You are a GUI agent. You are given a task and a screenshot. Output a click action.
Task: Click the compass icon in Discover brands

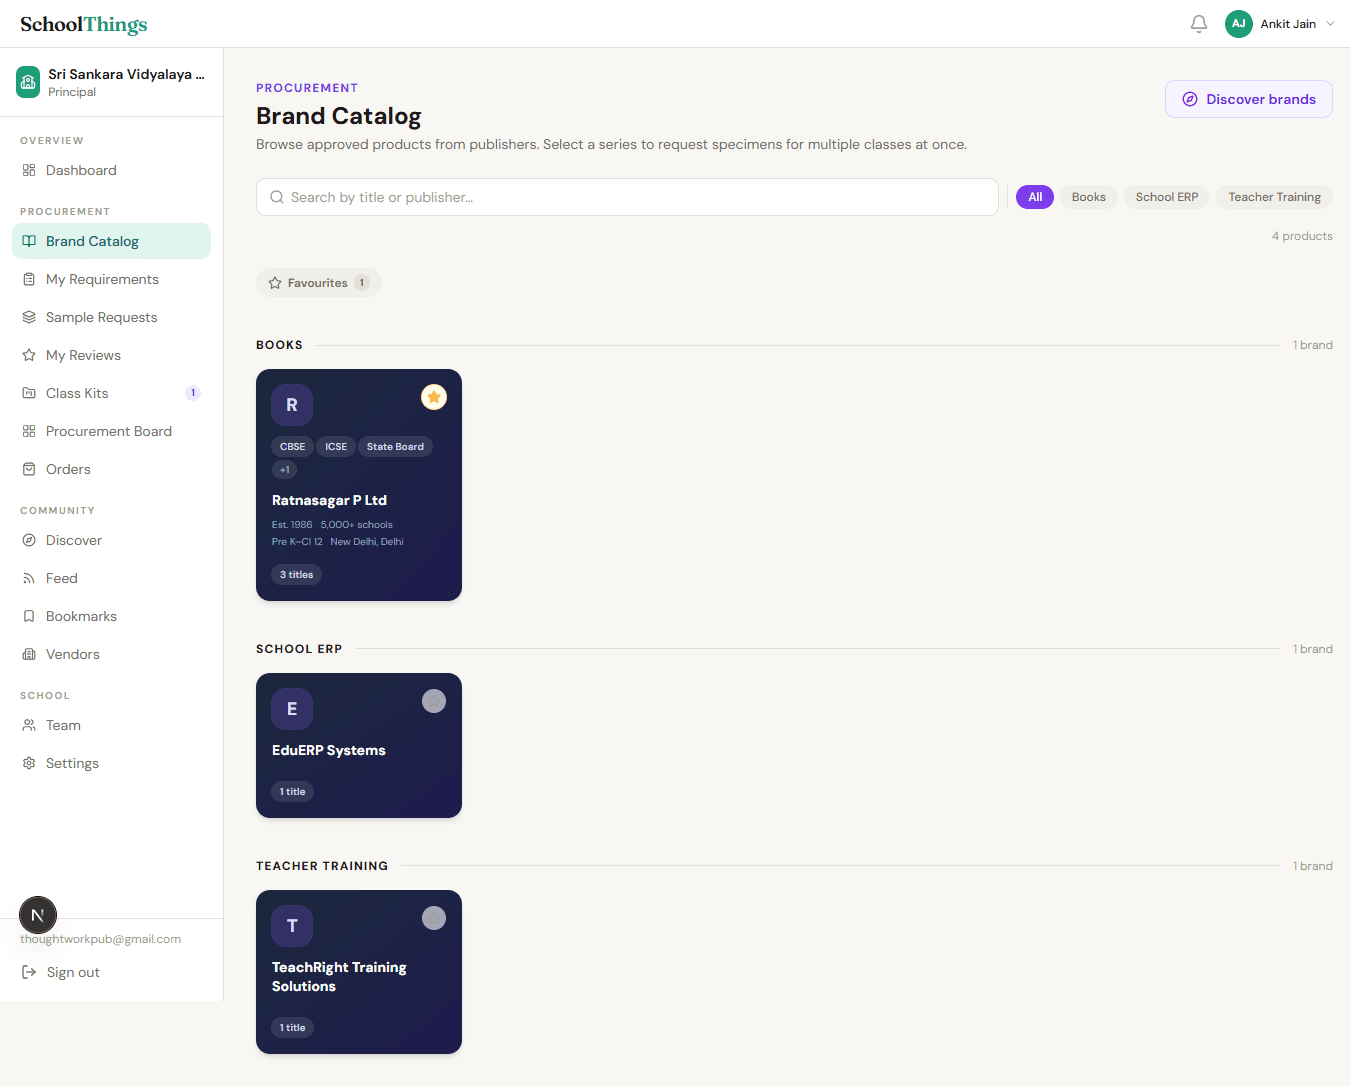1190,99
